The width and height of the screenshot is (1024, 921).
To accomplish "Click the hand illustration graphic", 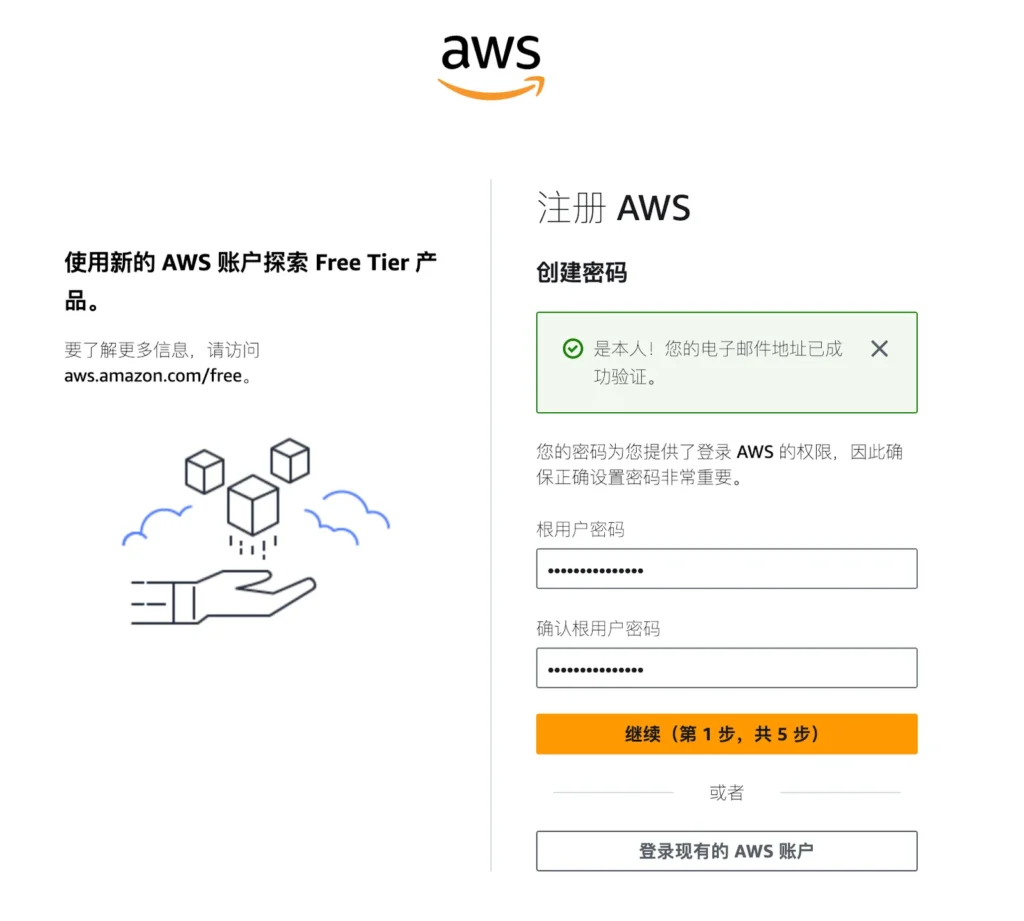I will pyautogui.click(x=223, y=596).
